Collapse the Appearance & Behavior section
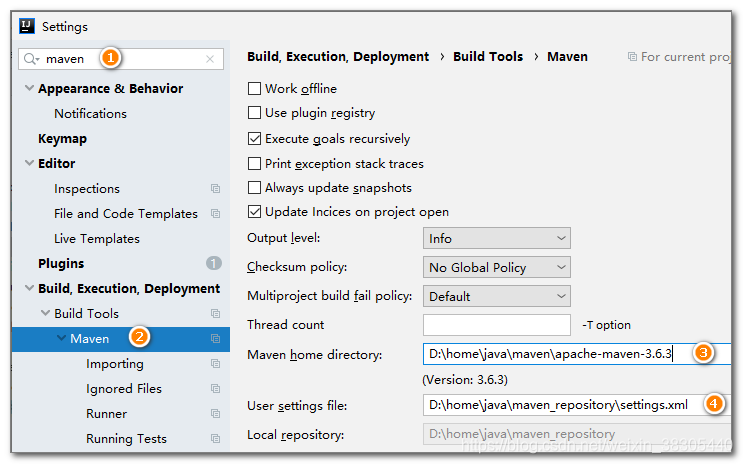This screenshot has width=743, height=464. tap(29, 88)
